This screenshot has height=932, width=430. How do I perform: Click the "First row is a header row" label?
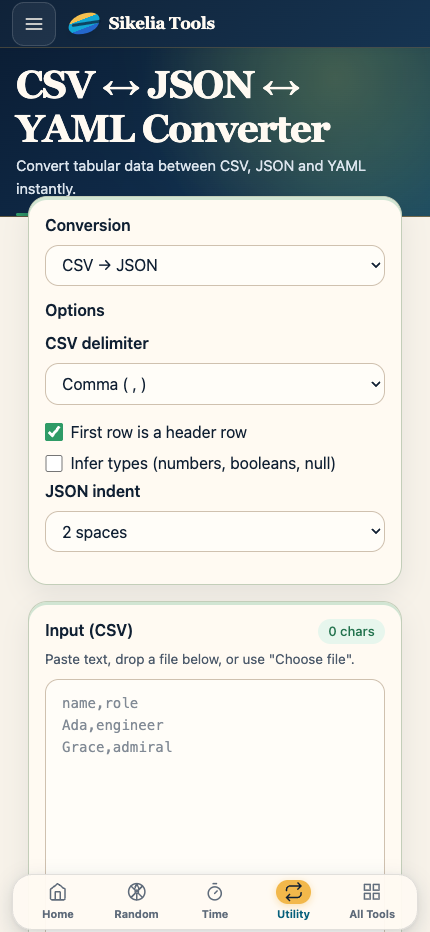tap(158, 432)
